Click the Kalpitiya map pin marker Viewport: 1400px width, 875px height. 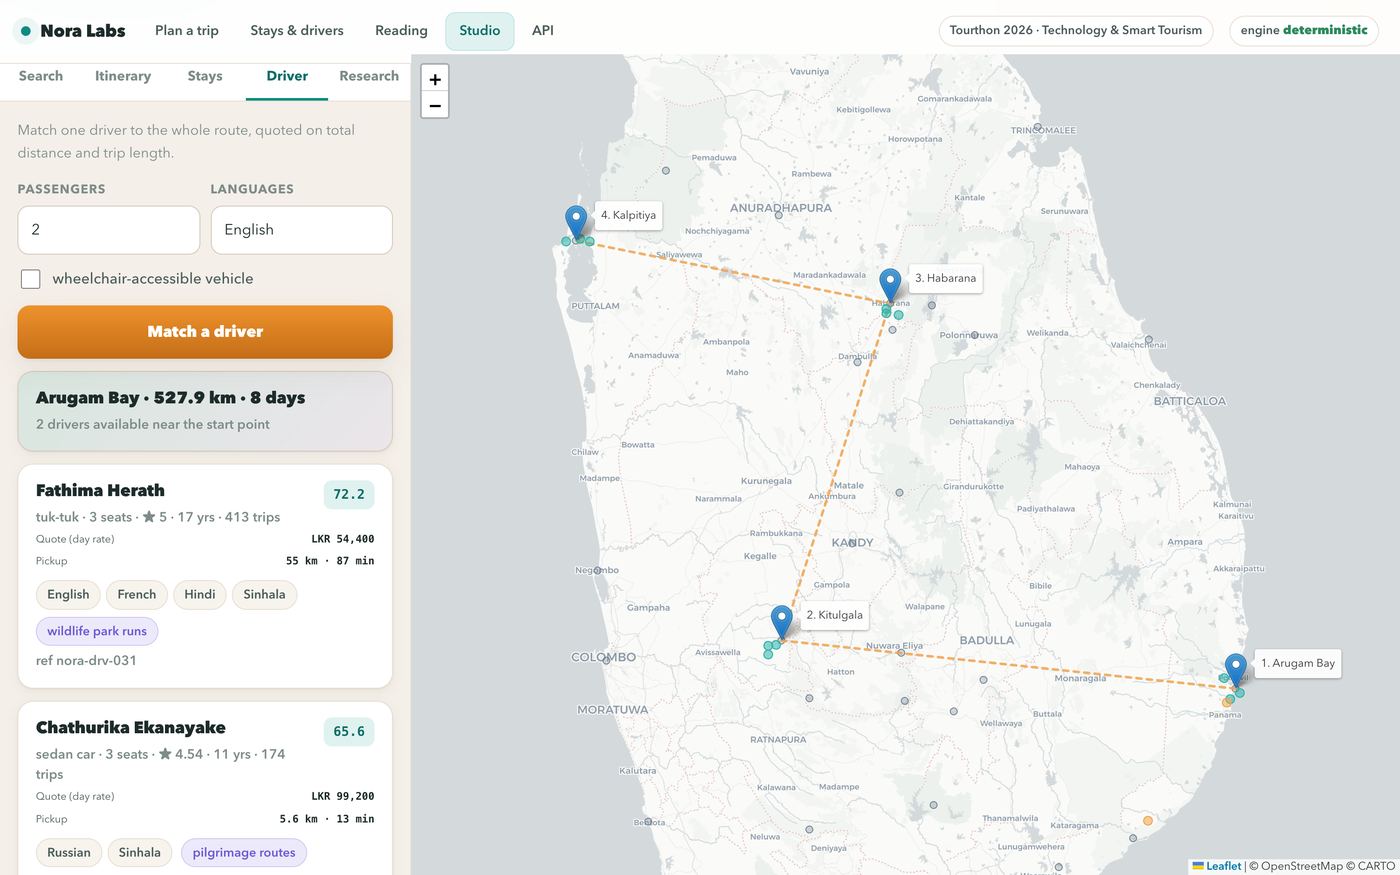click(576, 221)
